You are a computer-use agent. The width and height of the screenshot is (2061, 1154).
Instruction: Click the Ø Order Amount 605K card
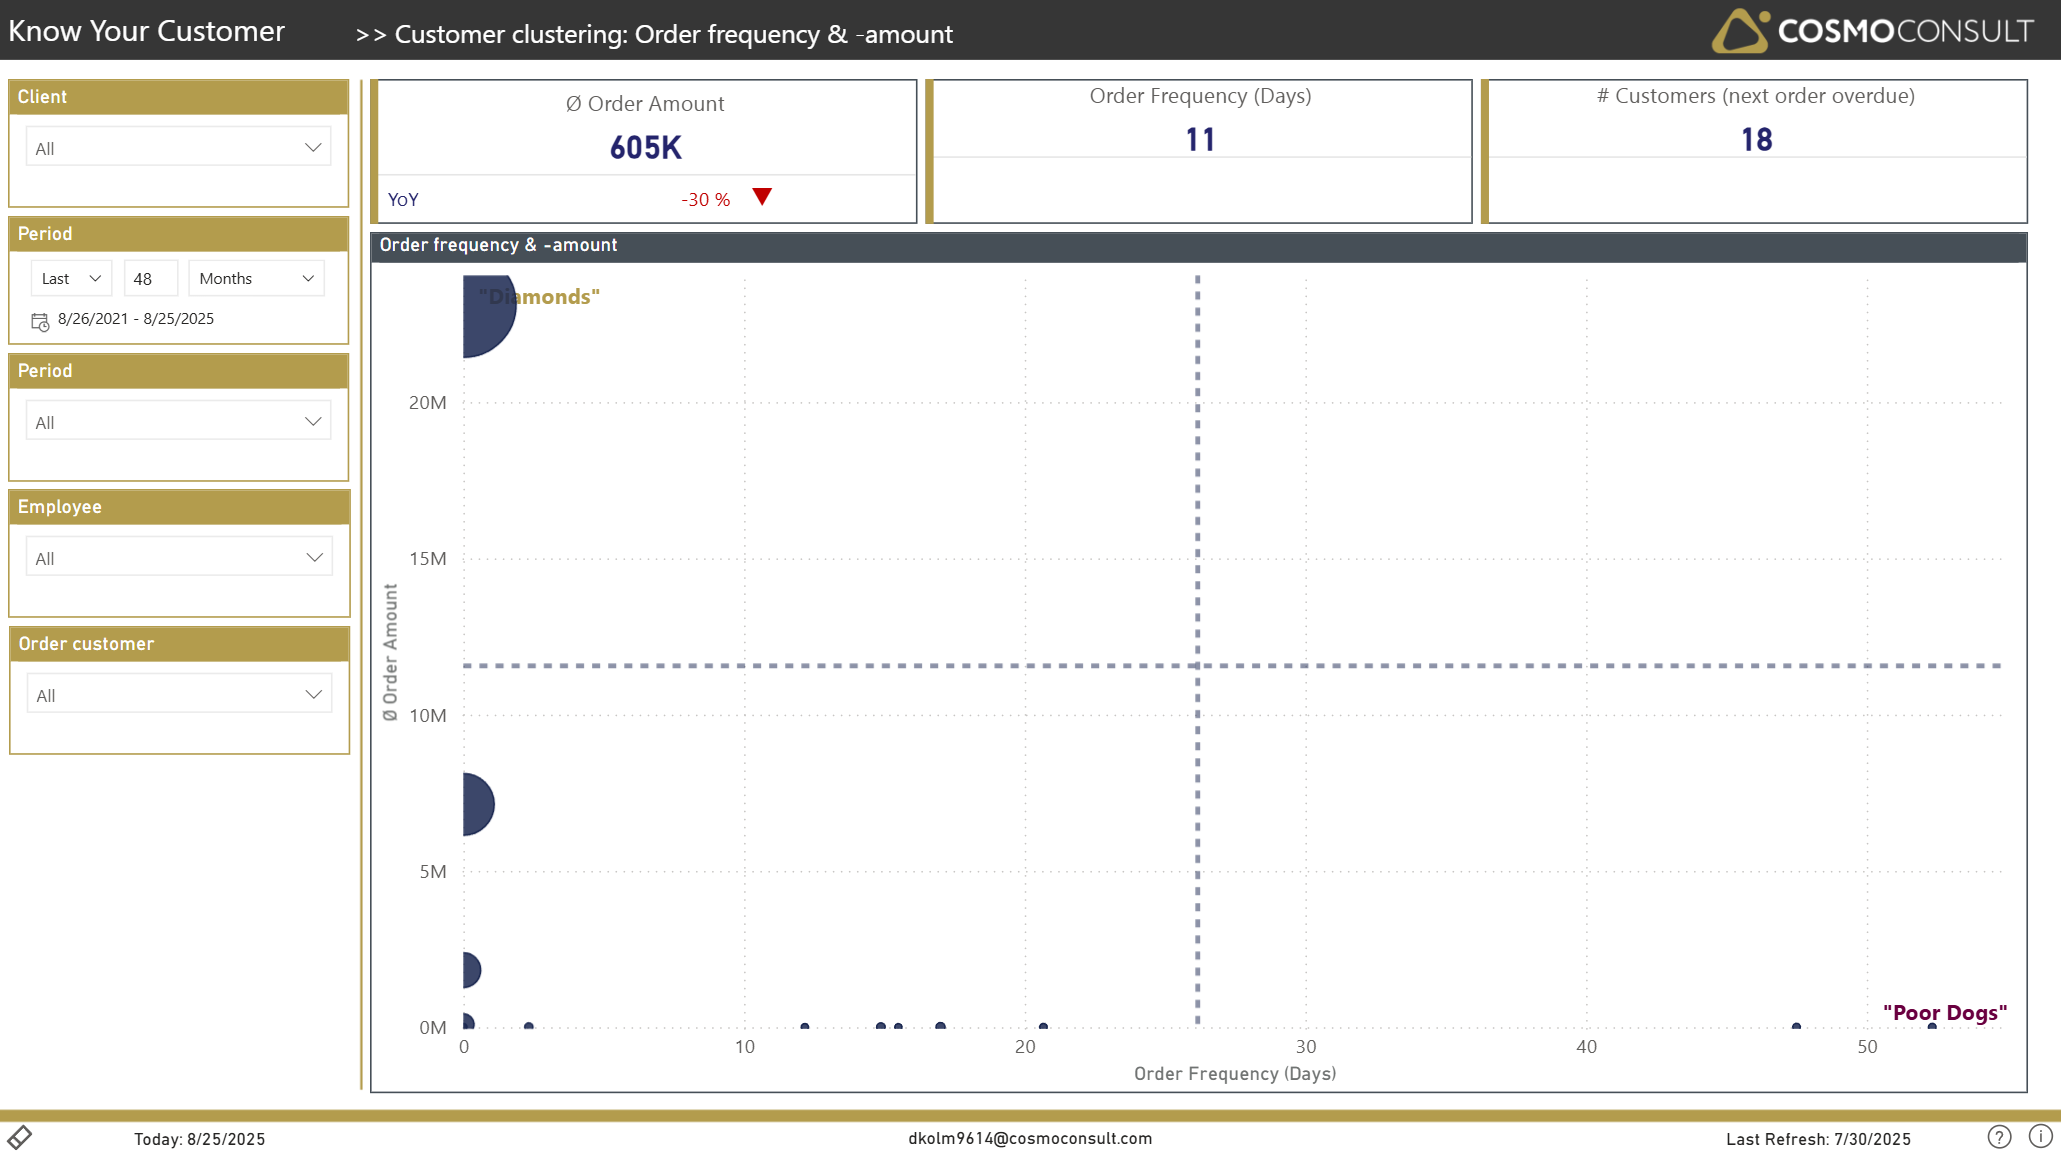(x=645, y=147)
